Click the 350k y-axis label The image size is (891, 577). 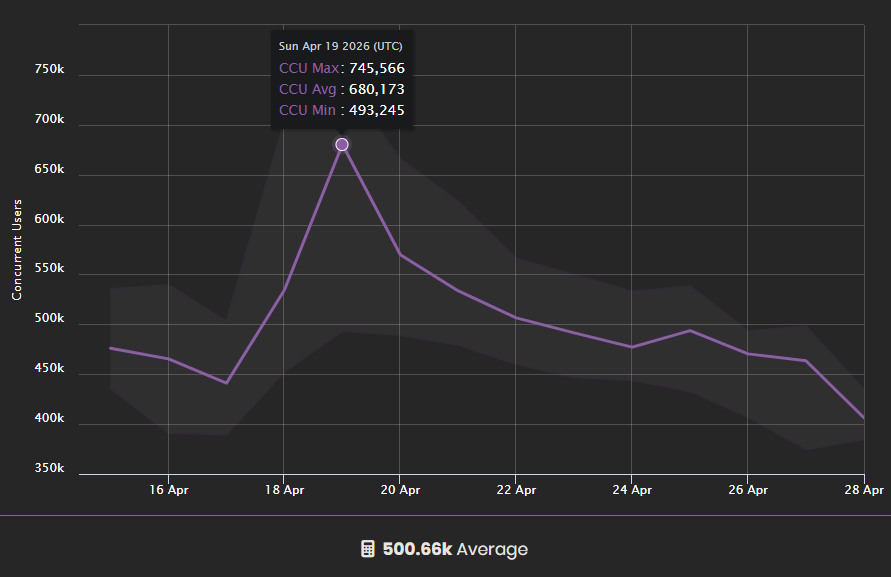click(48, 468)
